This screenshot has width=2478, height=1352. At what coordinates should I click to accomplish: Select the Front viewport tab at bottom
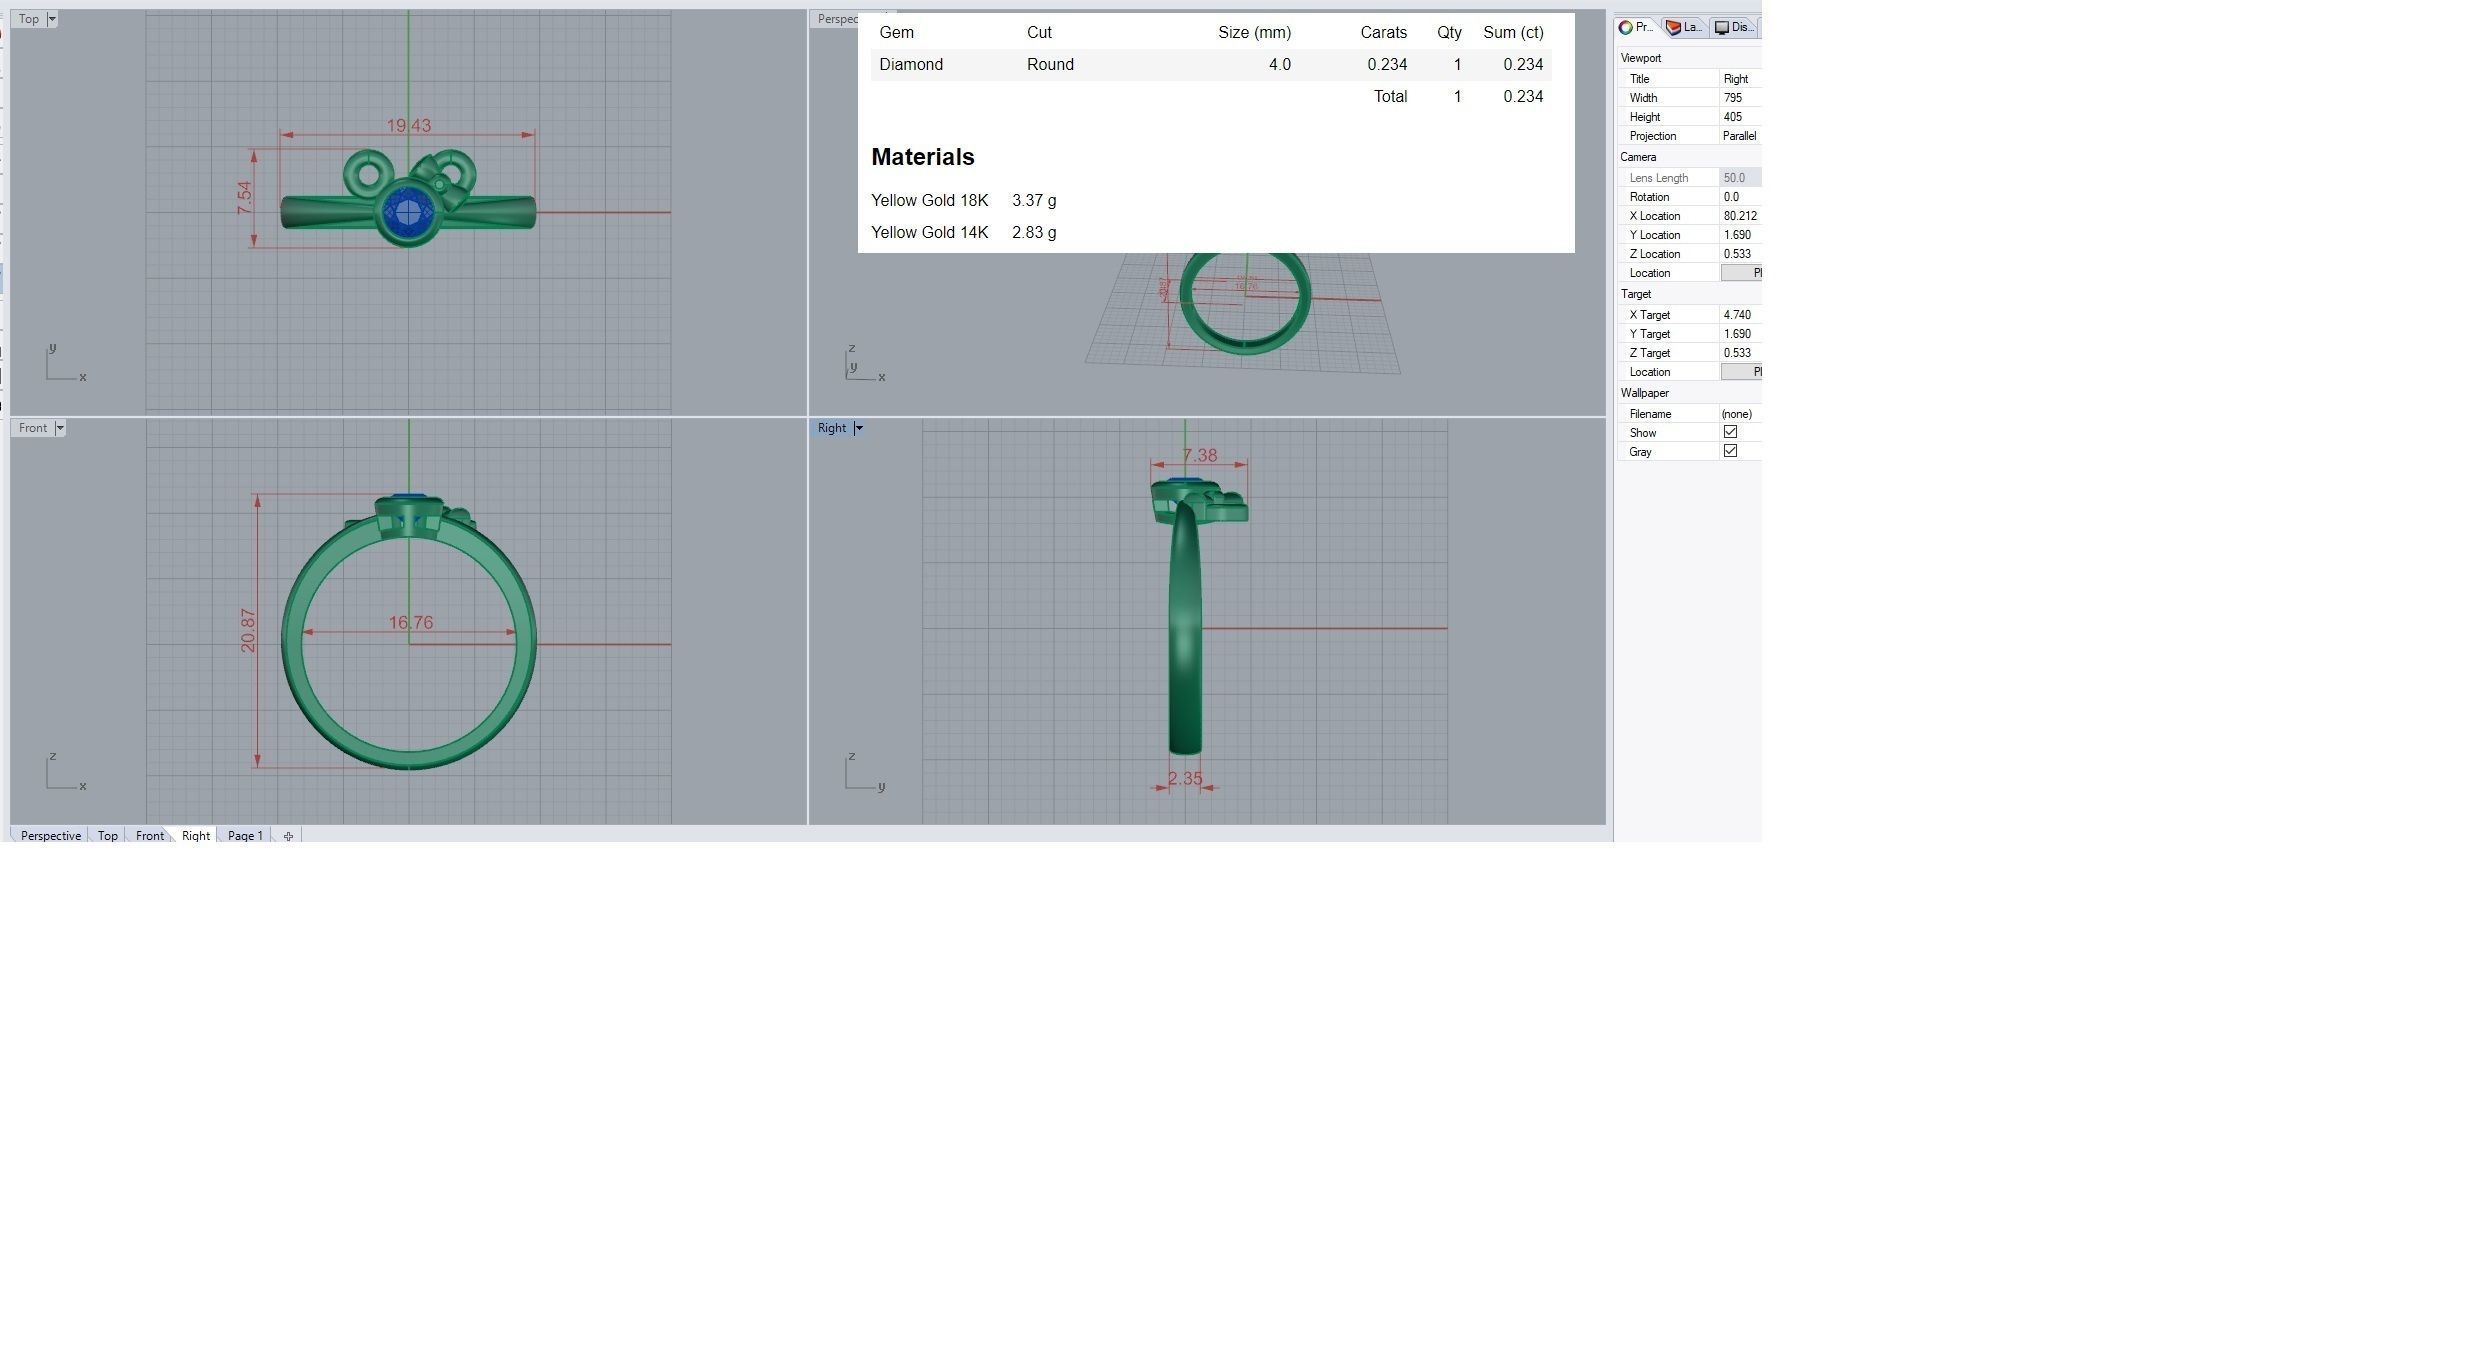pos(150,836)
